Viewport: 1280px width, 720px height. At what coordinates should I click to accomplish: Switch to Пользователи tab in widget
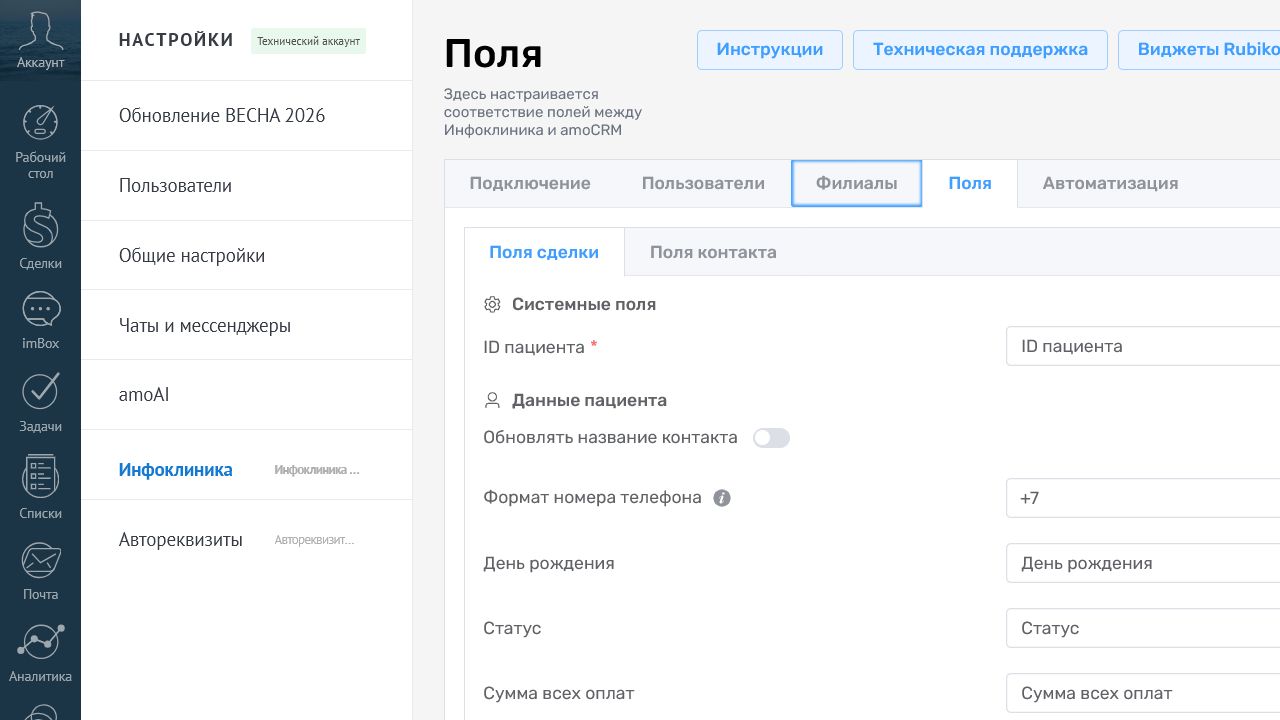pos(703,183)
